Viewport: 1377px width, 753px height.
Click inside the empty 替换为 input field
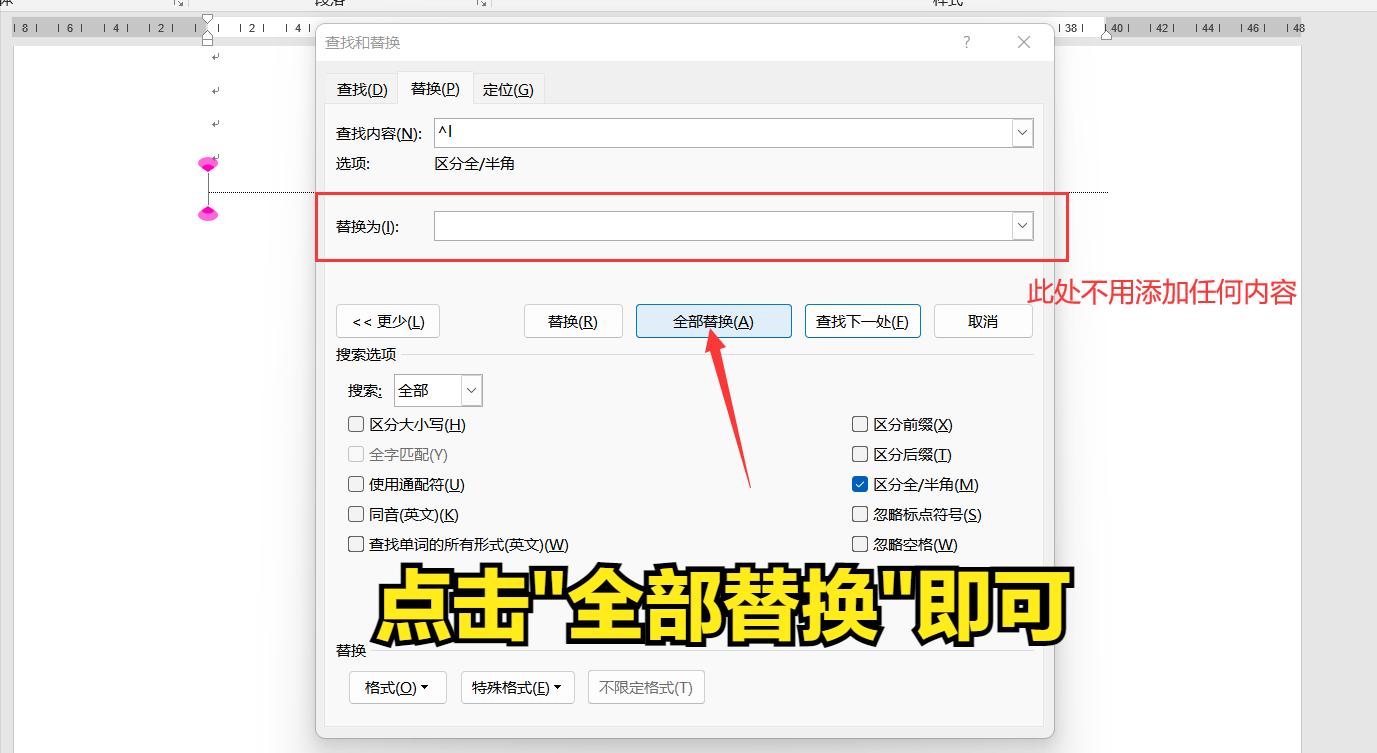720,225
